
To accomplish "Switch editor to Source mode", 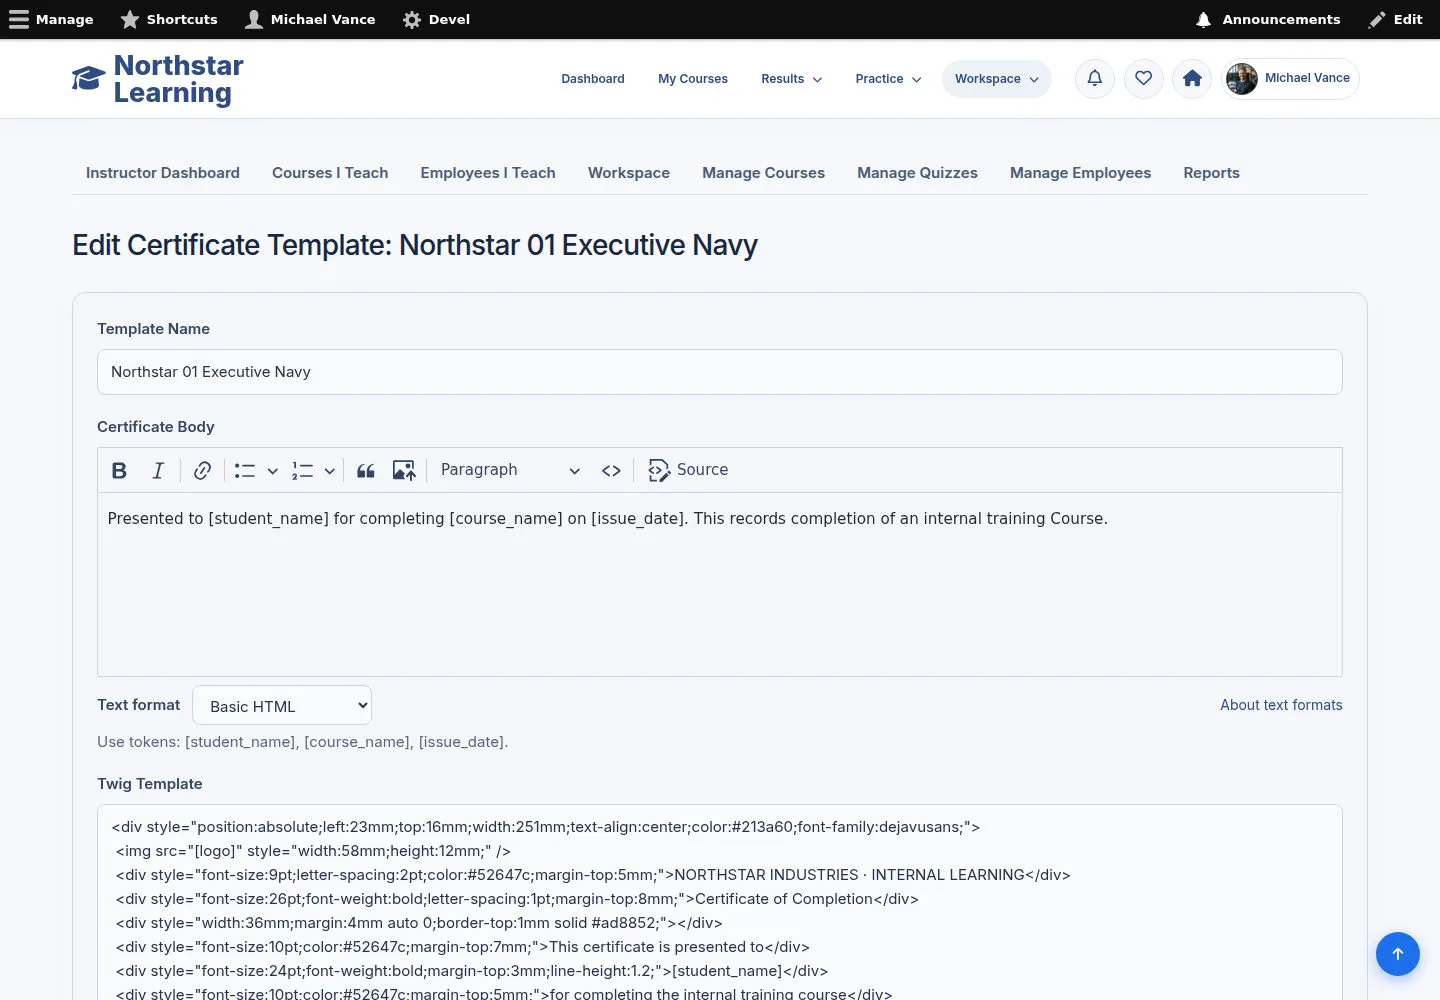I will click(x=688, y=470).
